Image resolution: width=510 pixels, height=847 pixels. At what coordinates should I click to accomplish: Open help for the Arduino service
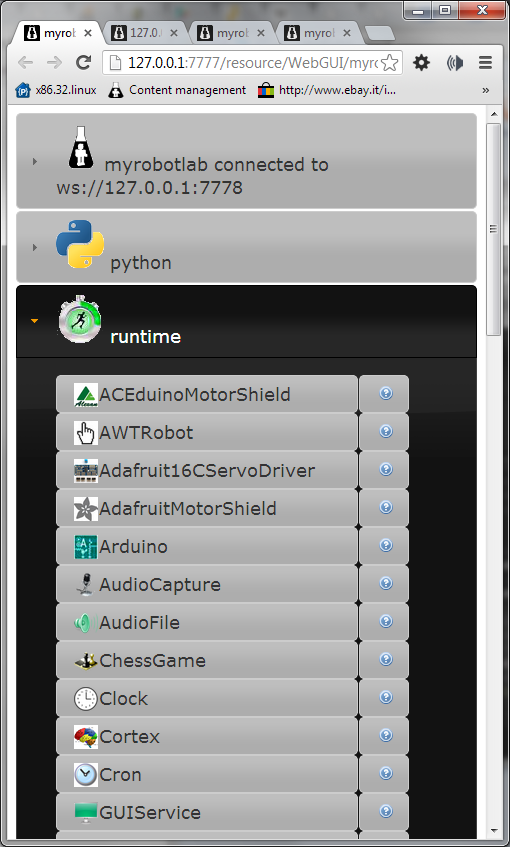click(x=385, y=546)
